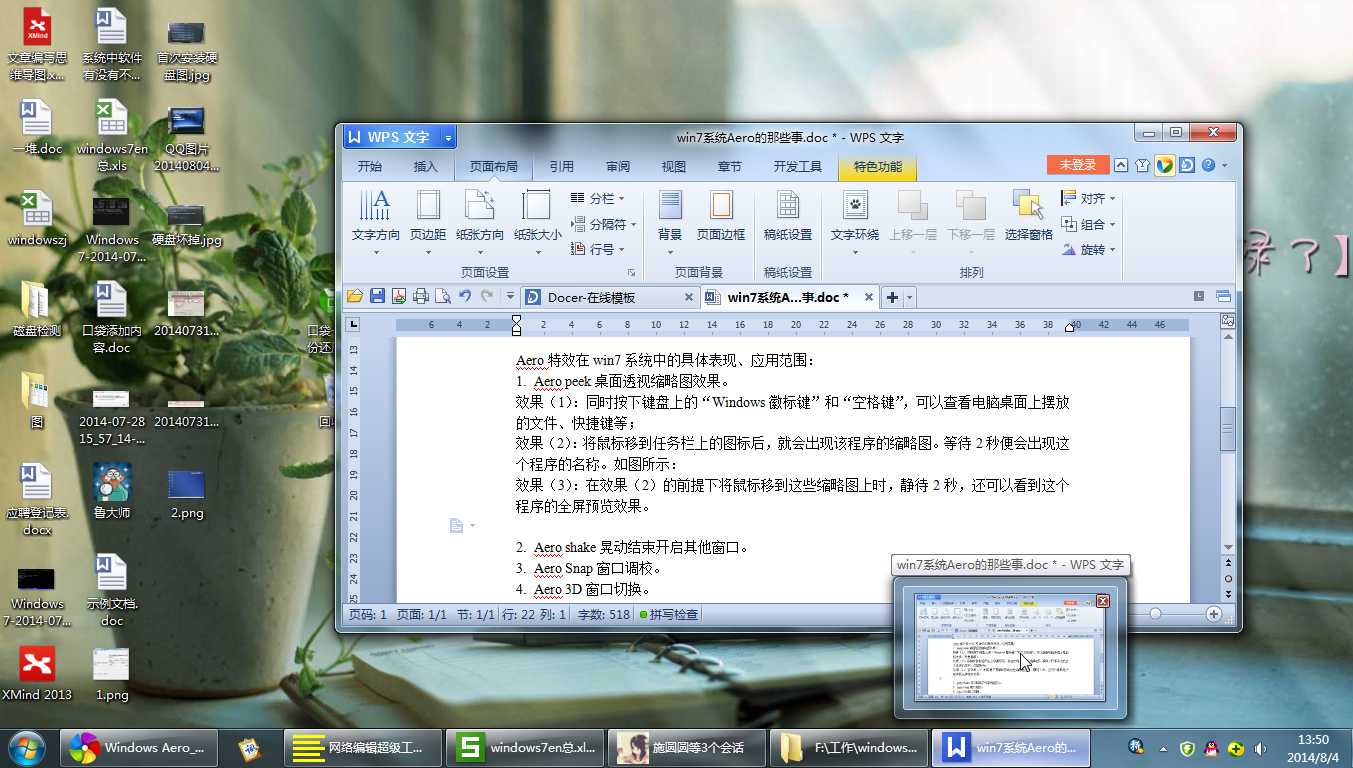Image resolution: width=1353 pixels, height=768 pixels.
Task: Click the print preview icon
Action: click(x=443, y=296)
